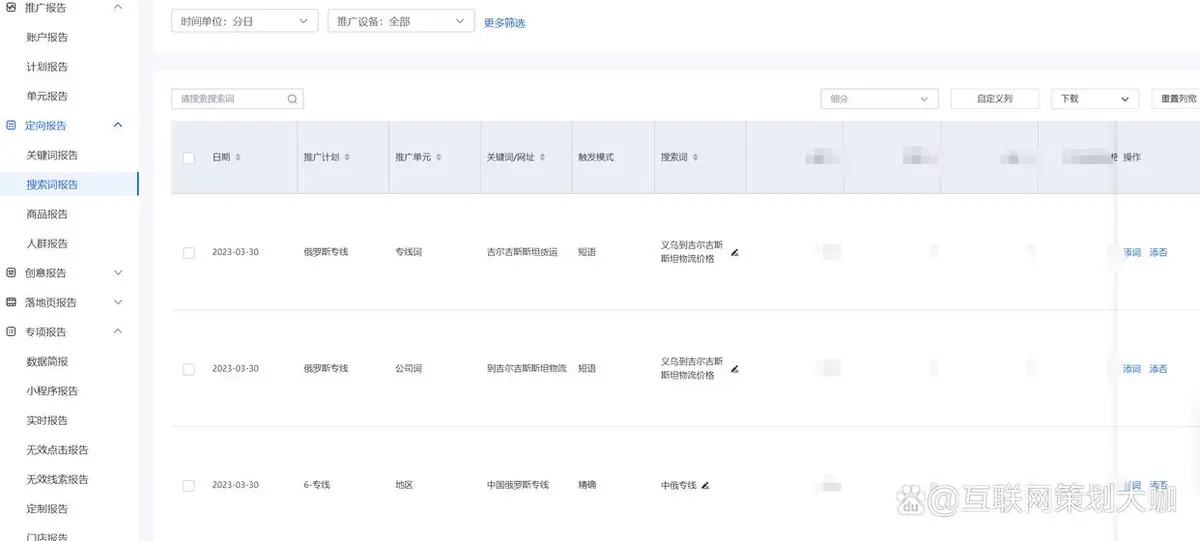Sort by 搜索词 column arrows icon
This screenshot has width=1200, height=541.
click(695, 158)
